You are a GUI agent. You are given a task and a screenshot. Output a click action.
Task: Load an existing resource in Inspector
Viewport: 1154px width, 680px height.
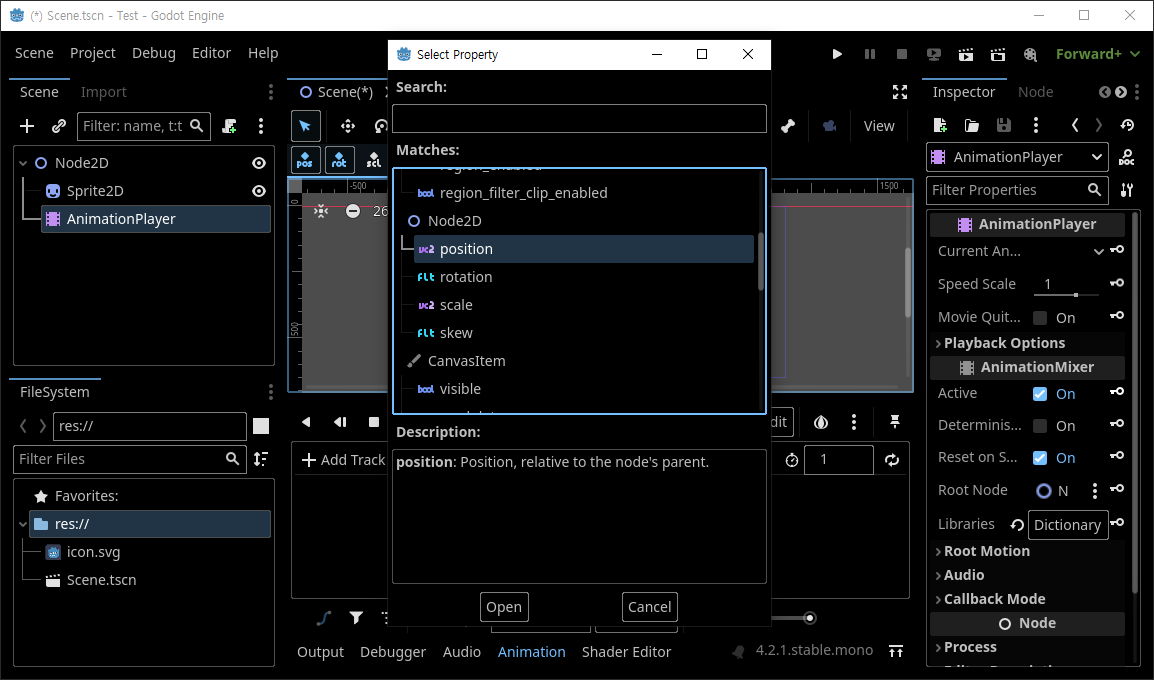click(x=971, y=125)
